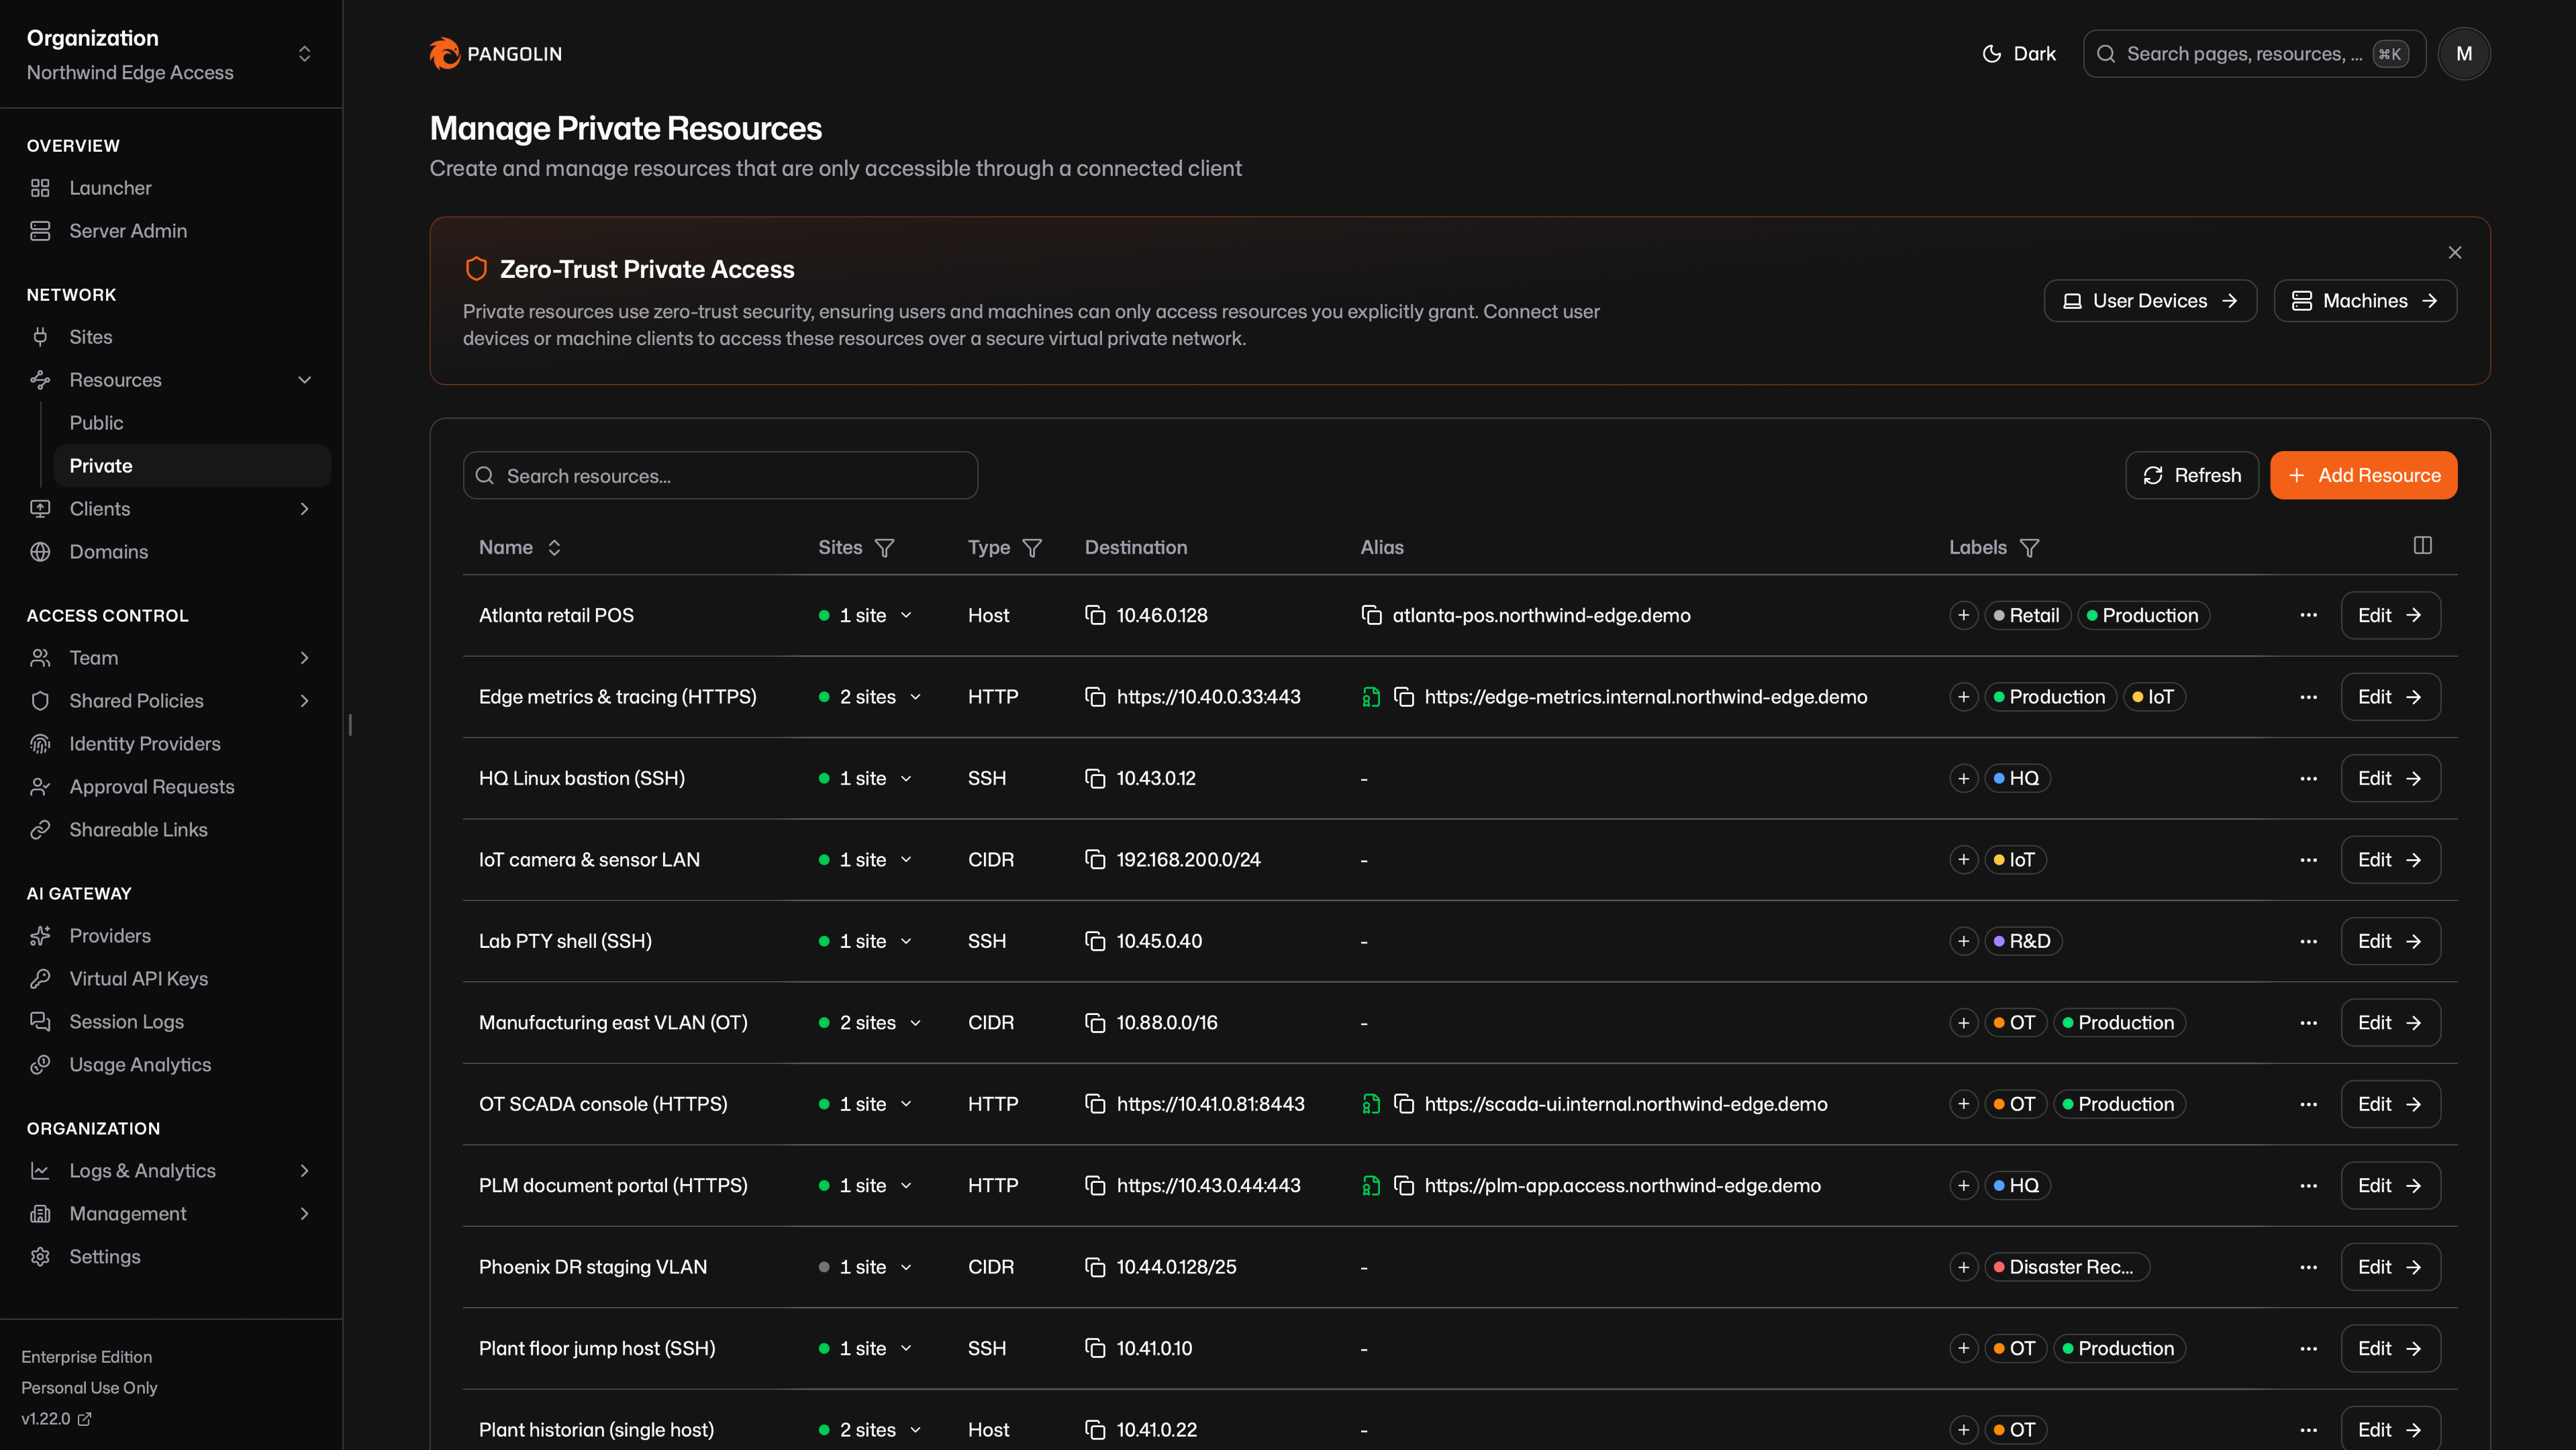Sort the table by Name
This screenshot has width=2576, height=1450.
(x=520, y=547)
